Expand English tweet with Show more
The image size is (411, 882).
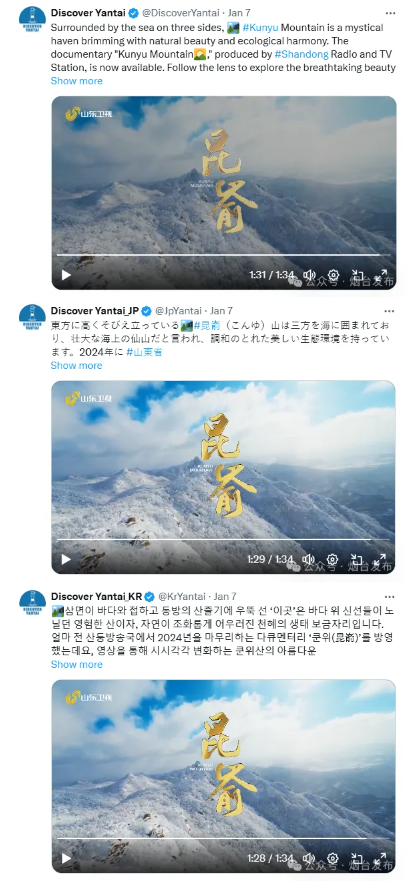pos(76,80)
